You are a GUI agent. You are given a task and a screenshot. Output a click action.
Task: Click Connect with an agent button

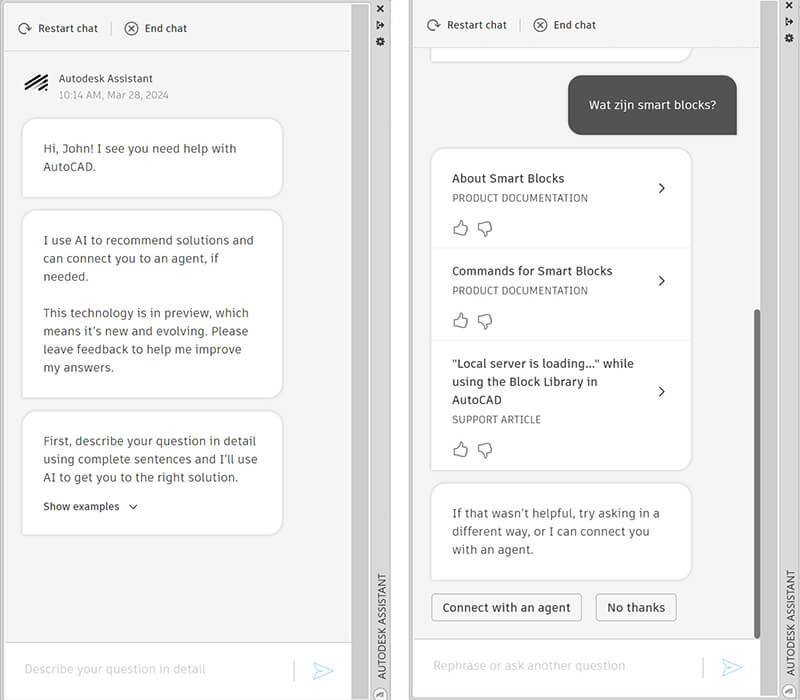click(x=506, y=607)
